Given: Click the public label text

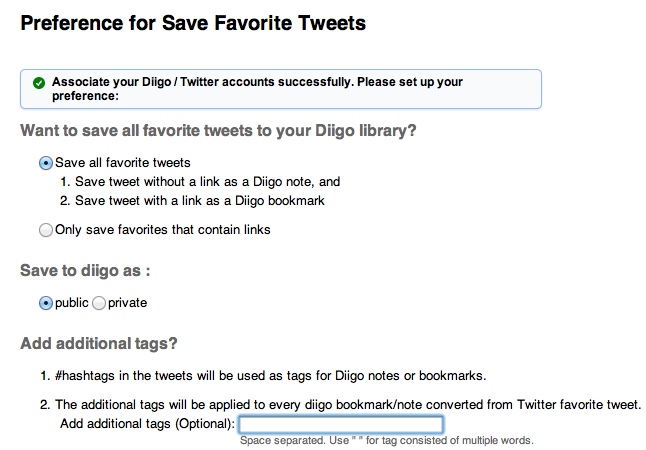Looking at the screenshot, I should click(x=72, y=303).
